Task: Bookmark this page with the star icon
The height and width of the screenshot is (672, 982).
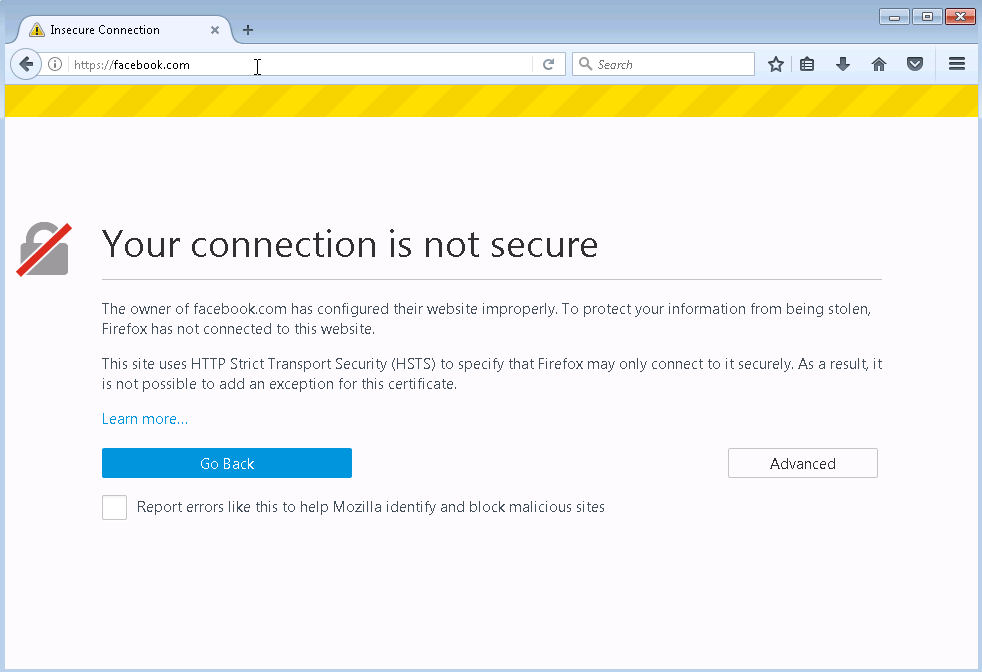Action: [775, 64]
